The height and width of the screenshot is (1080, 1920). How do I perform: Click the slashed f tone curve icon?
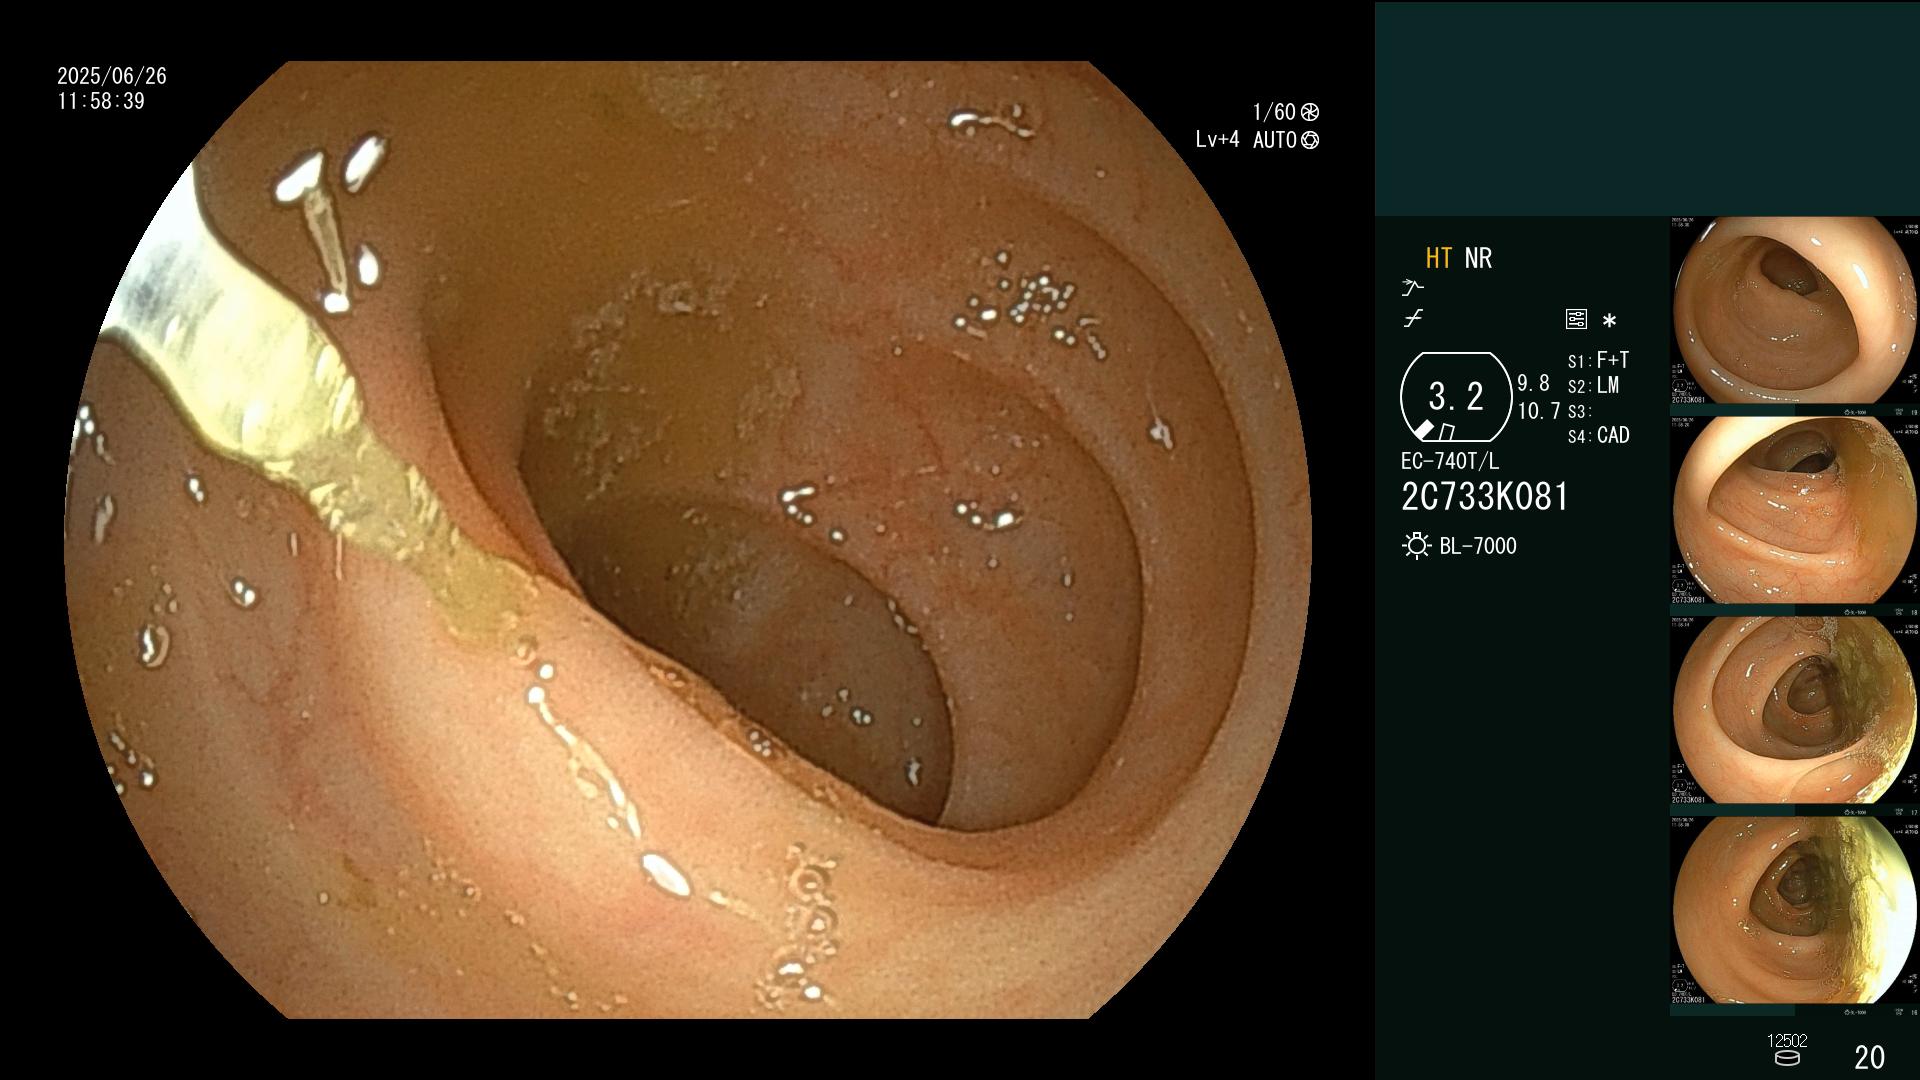(x=1413, y=320)
